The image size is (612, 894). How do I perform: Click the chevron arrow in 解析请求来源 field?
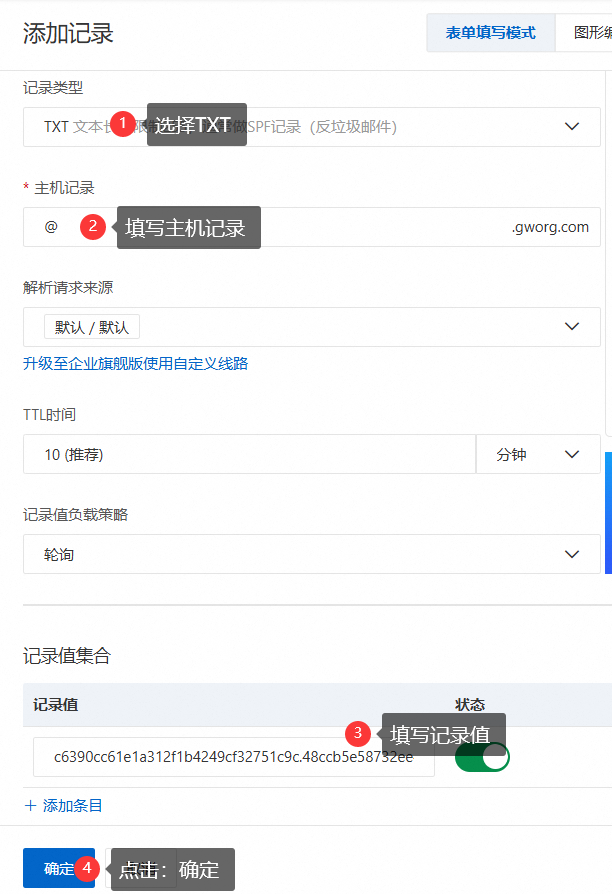[x=572, y=327]
